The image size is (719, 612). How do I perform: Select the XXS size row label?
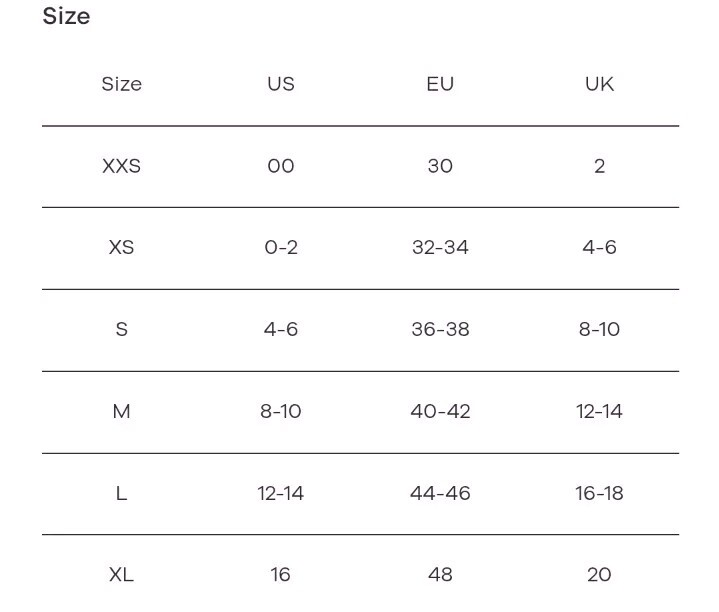[122, 166]
